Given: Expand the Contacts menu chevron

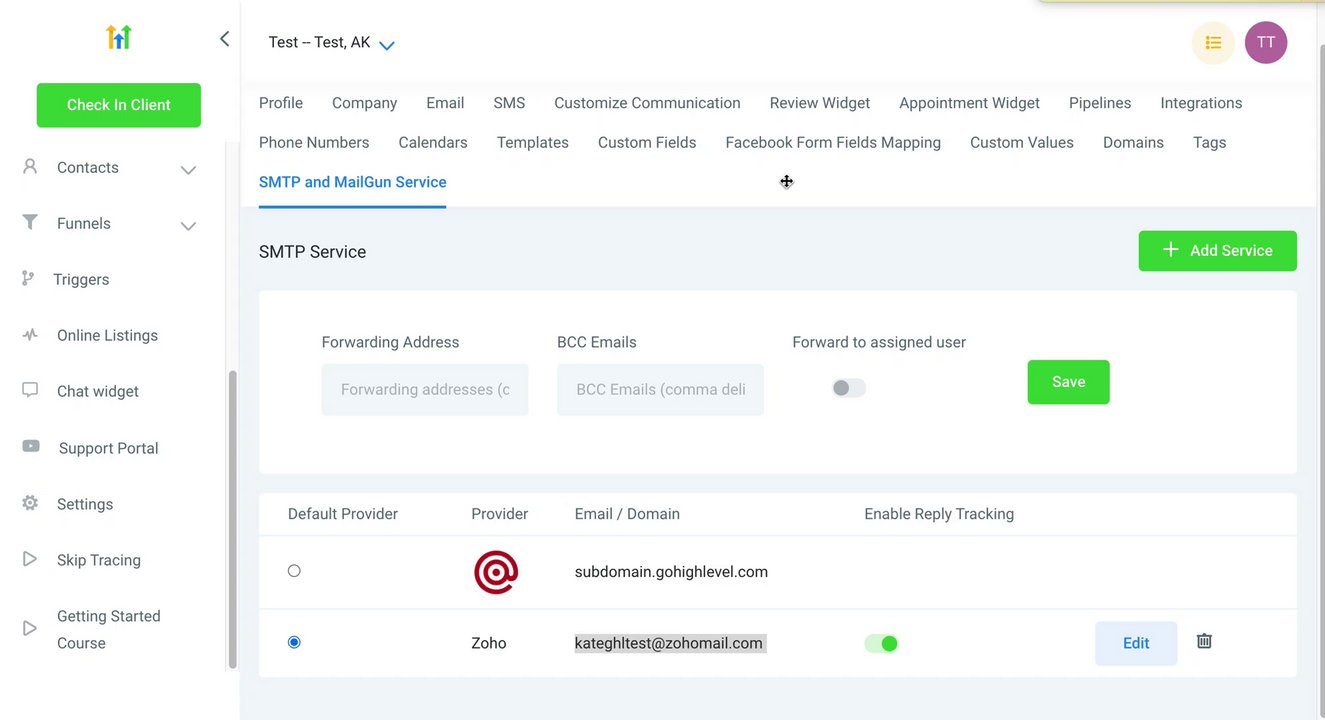Looking at the screenshot, I should [188, 170].
